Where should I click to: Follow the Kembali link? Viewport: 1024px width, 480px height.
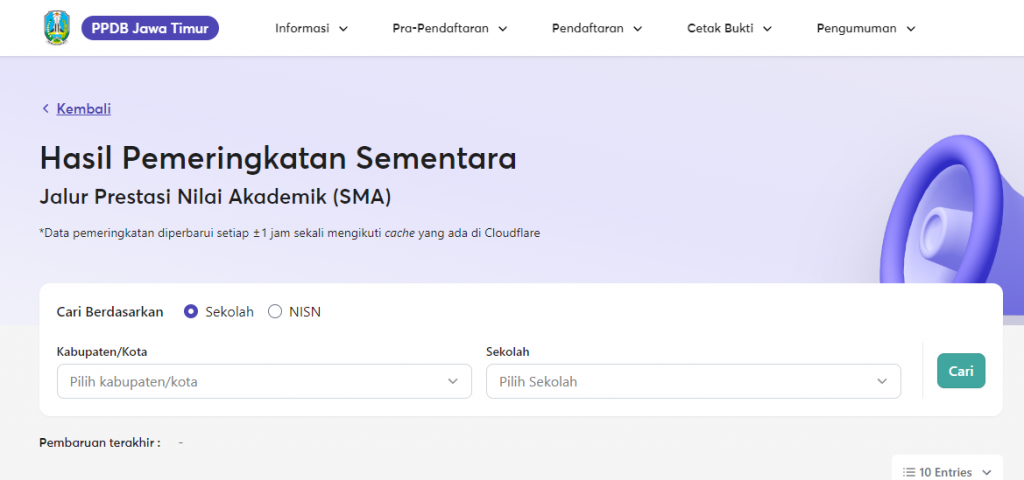click(x=84, y=109)
